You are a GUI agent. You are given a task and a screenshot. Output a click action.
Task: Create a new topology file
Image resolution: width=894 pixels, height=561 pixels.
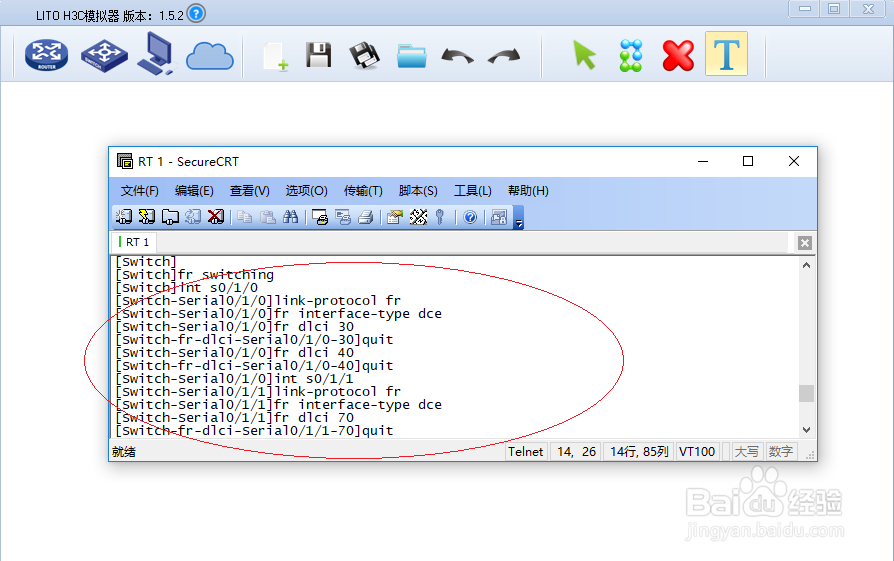coord(276,56)
